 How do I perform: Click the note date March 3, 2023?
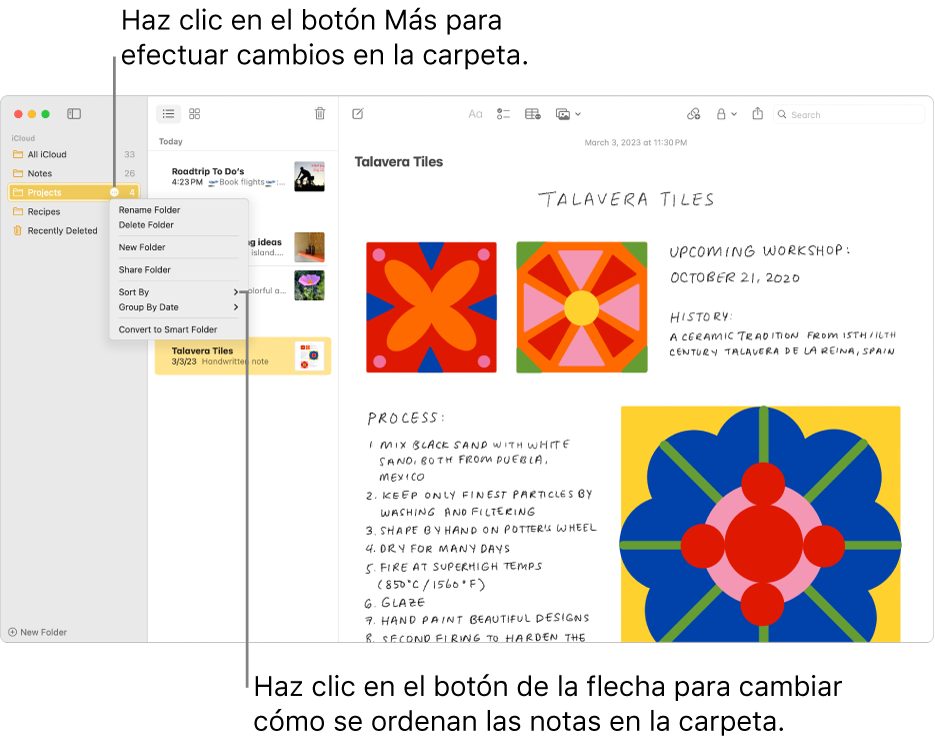coord(636,143)
